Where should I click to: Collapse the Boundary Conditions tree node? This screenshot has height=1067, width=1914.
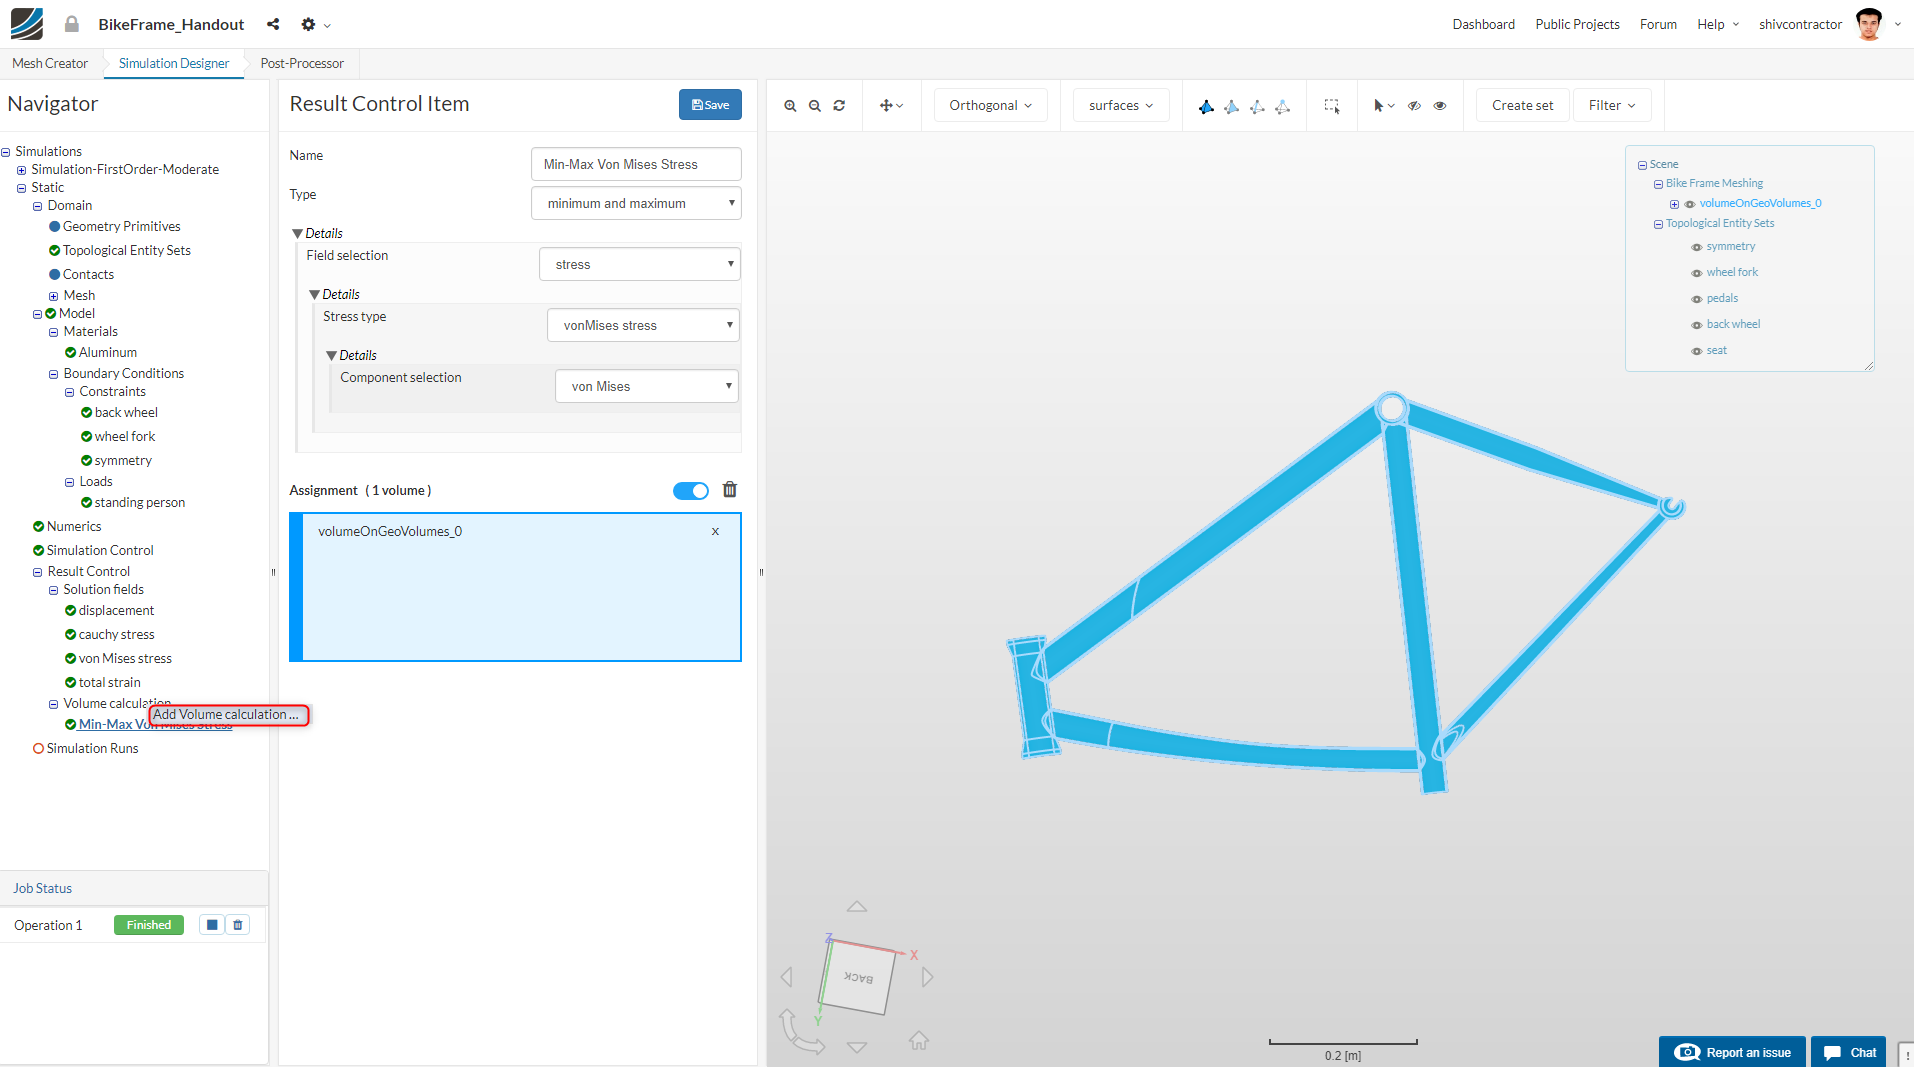(x=53, y=375)
